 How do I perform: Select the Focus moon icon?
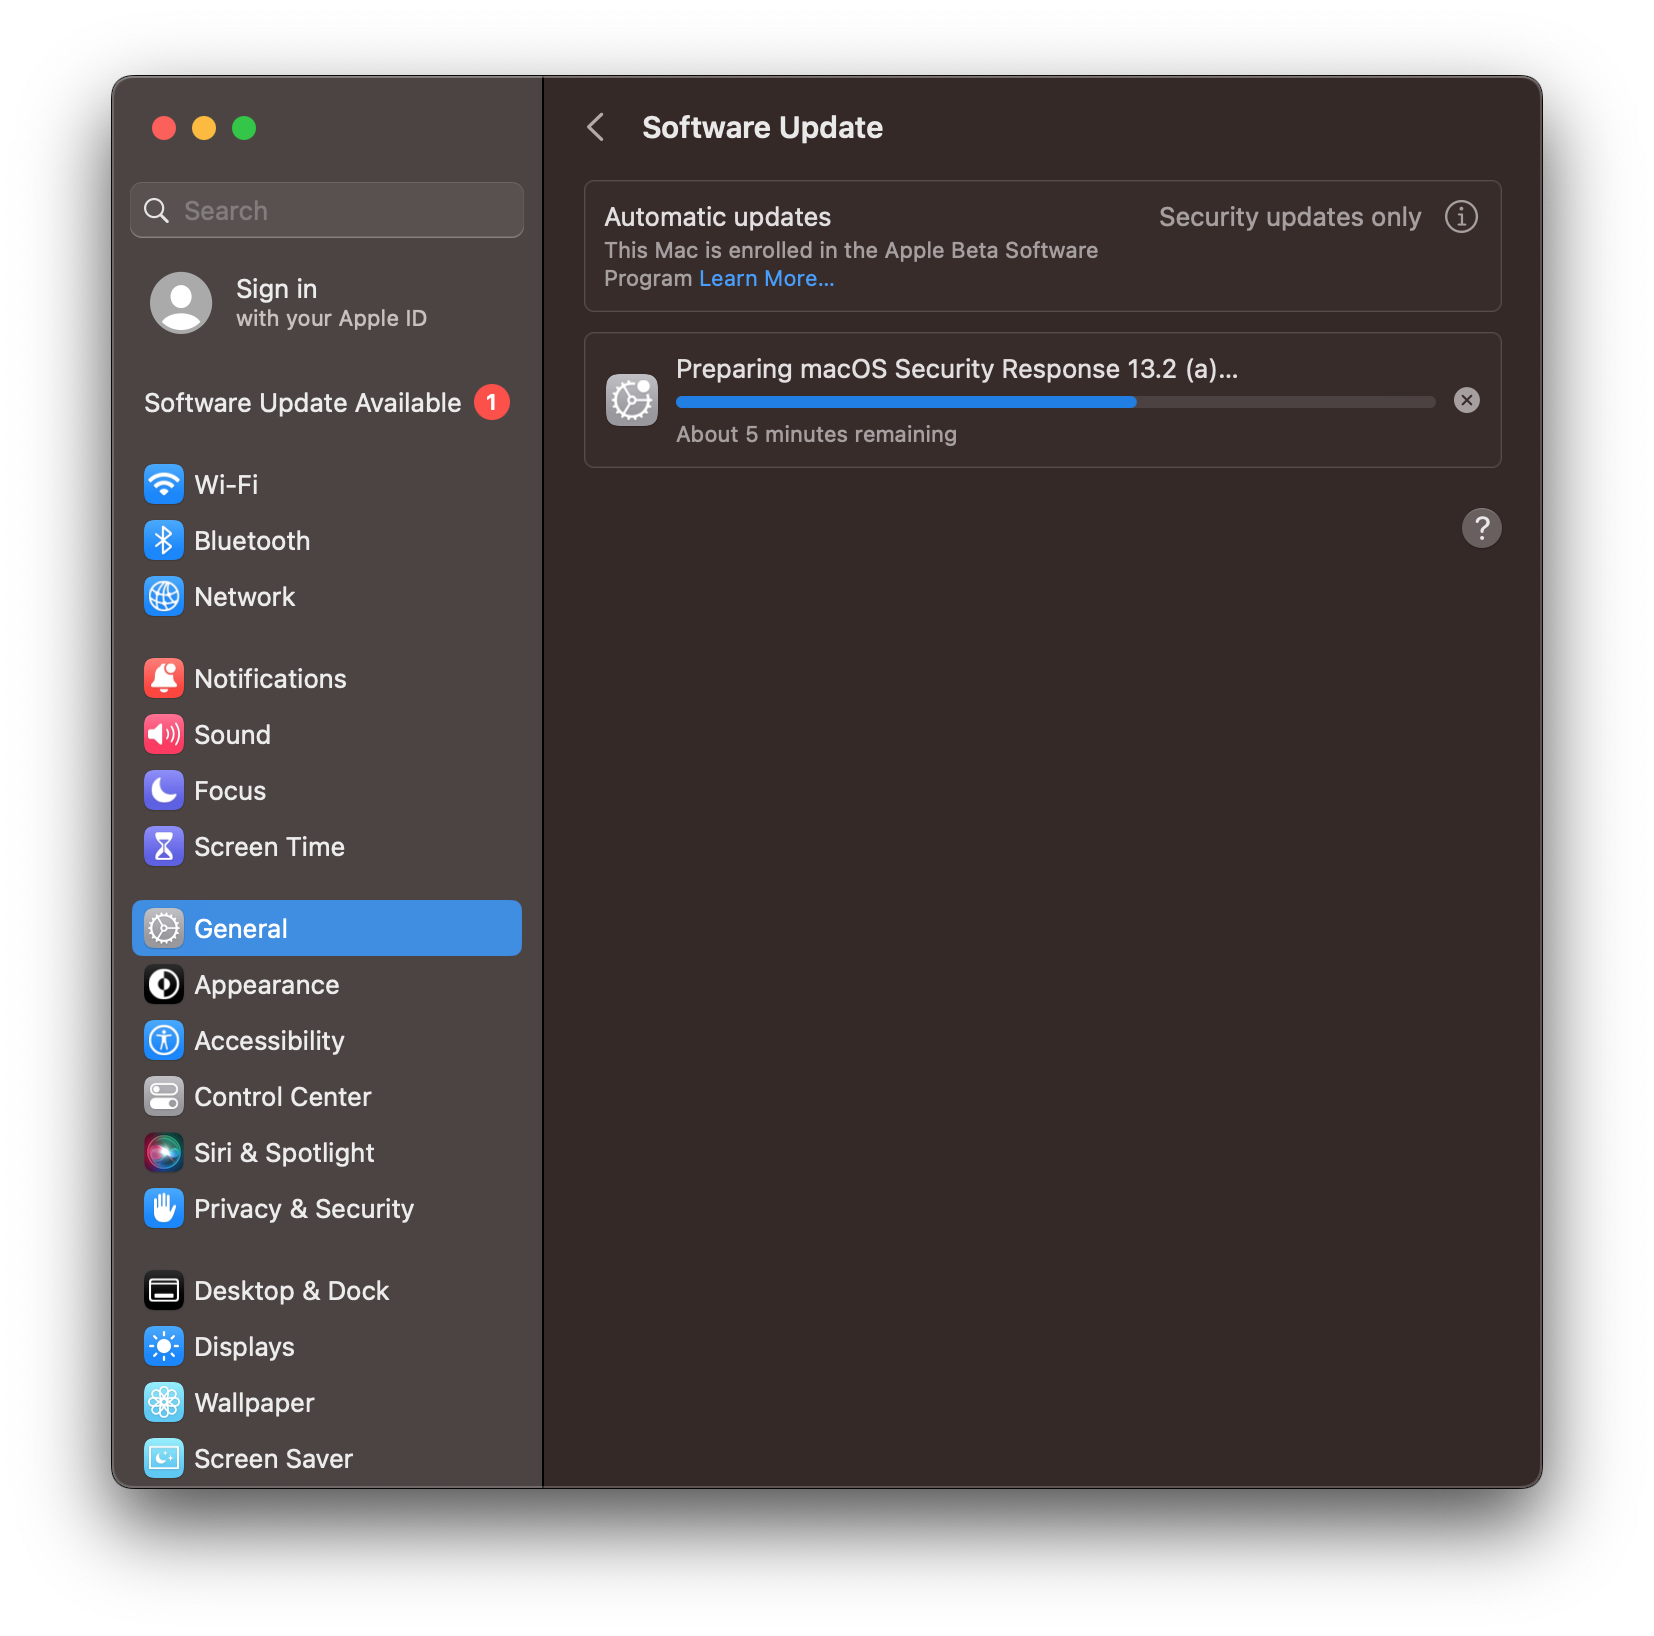(x=164, y=791)
